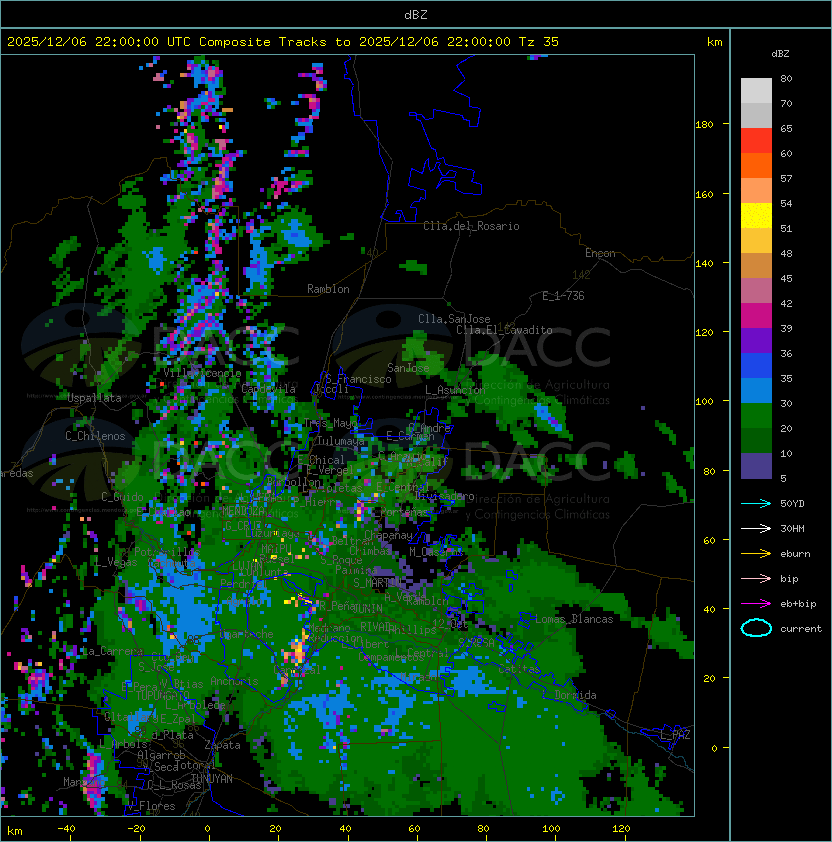Screen dimensions: 832x842
Task: Click the Tulumaya place label
Action: pyautogui.click(x=341, y=441)
